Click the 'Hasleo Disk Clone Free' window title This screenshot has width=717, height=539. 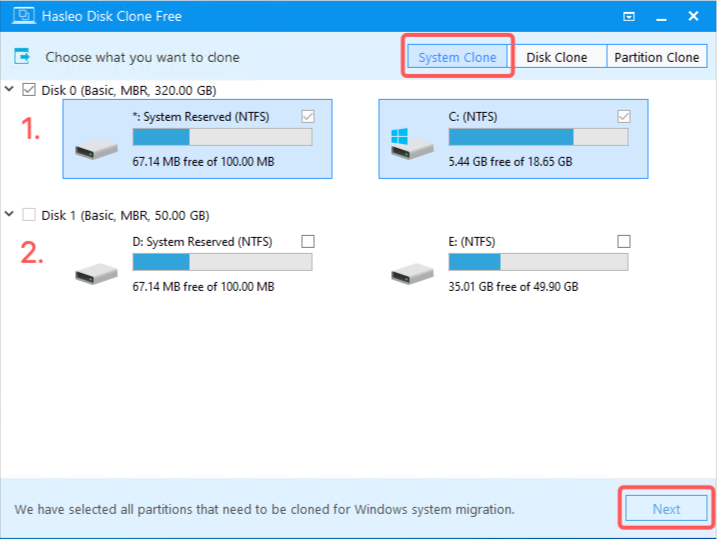coord(112,16)
